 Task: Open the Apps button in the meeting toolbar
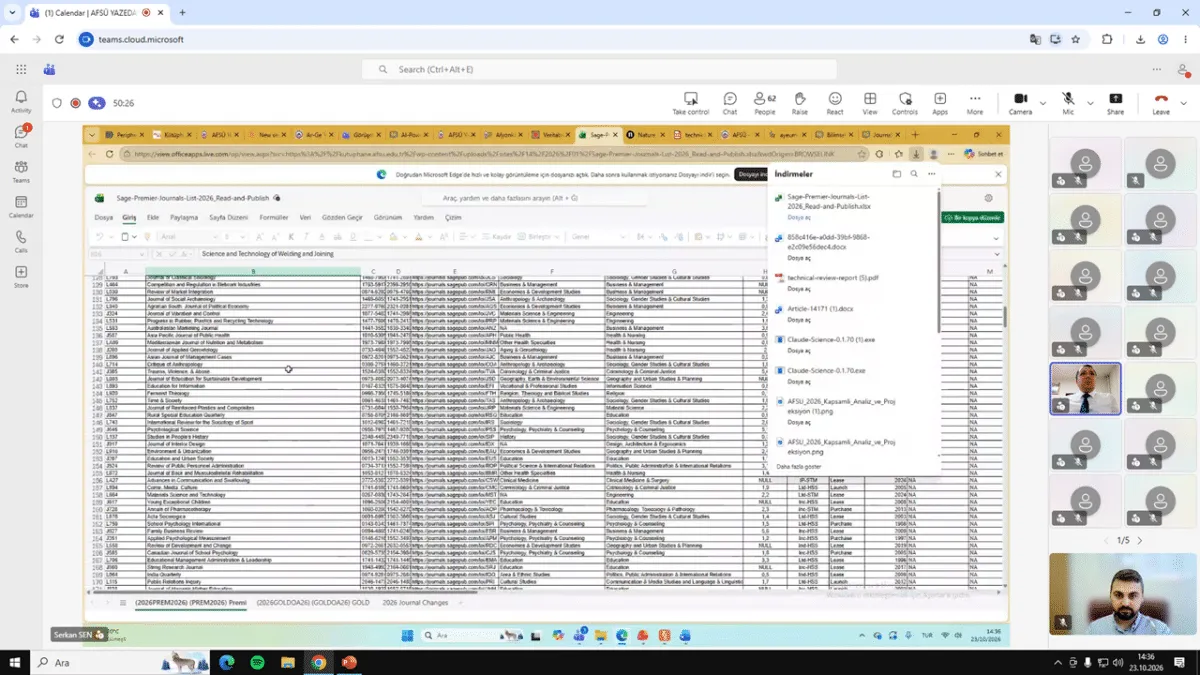tap(940, 103)
